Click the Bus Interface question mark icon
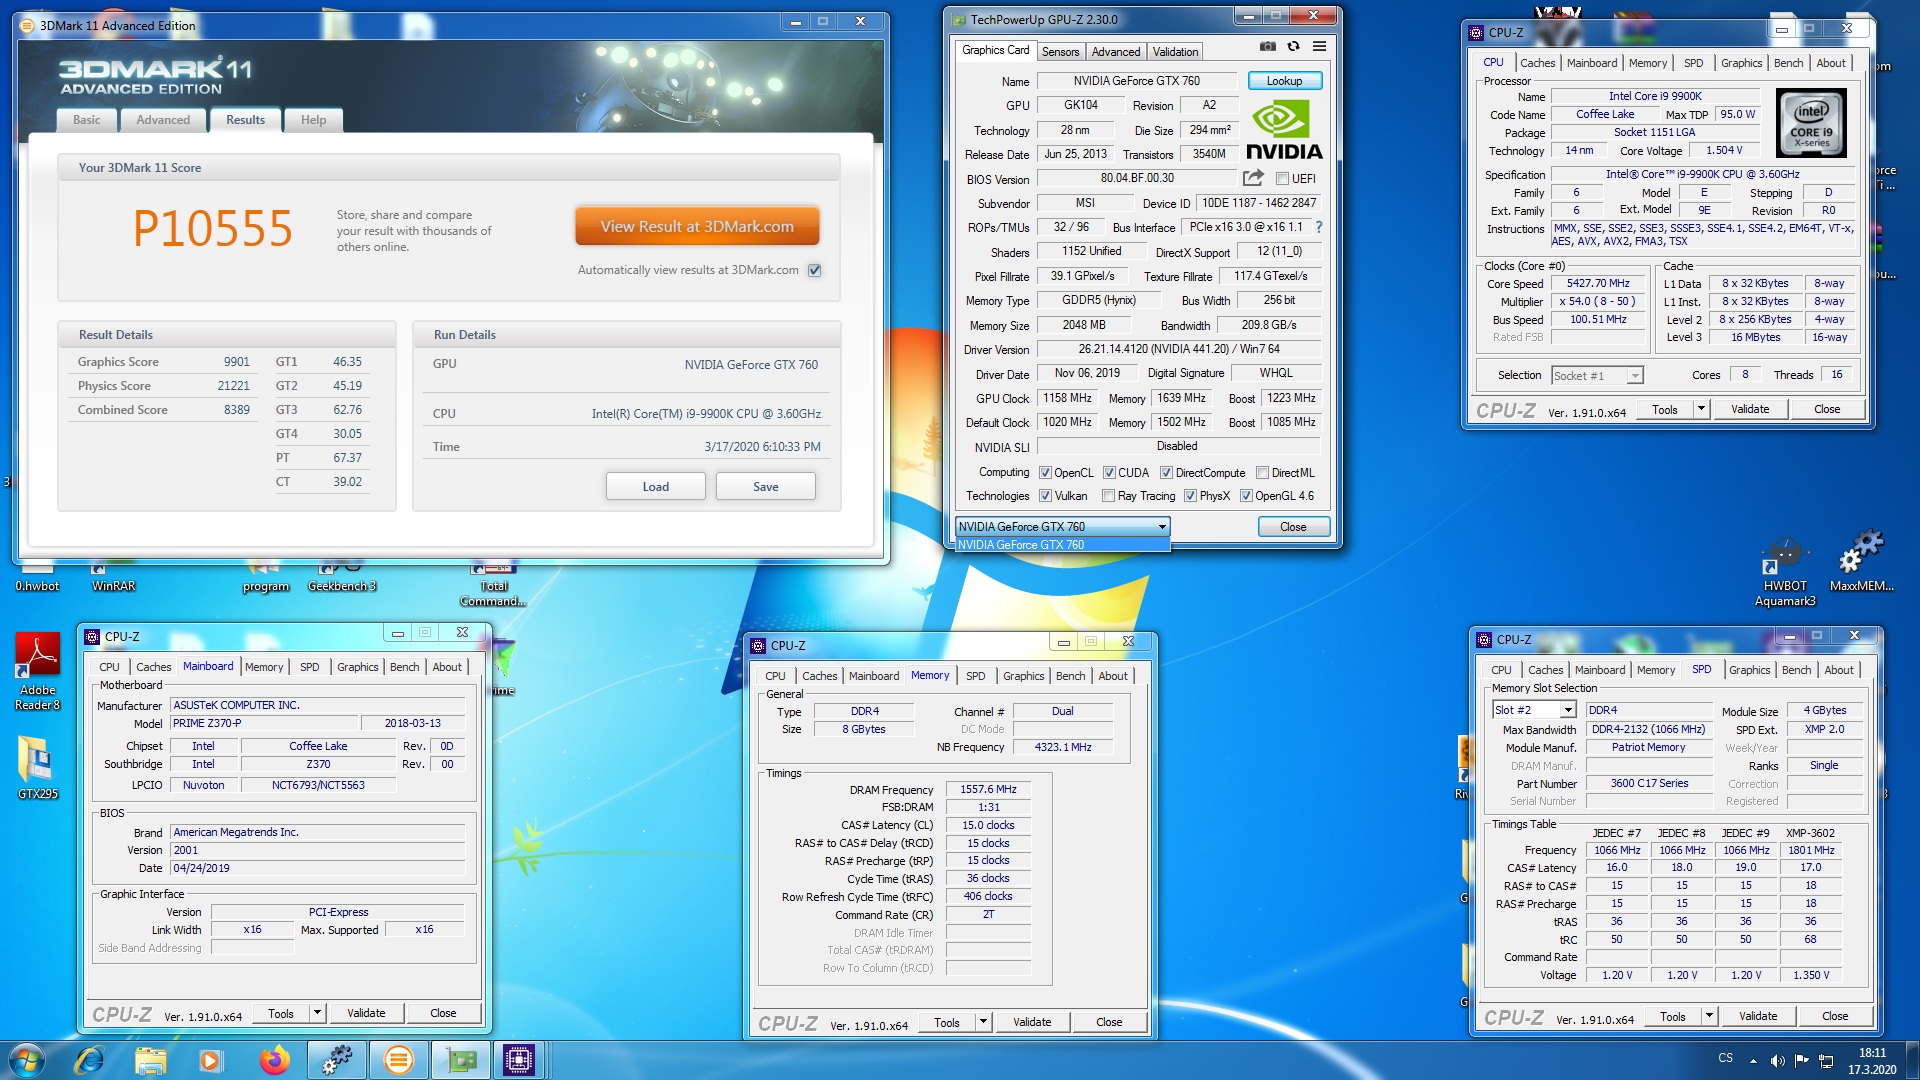This screenshot has width=1920, height=1080. tap(1319, 227)
